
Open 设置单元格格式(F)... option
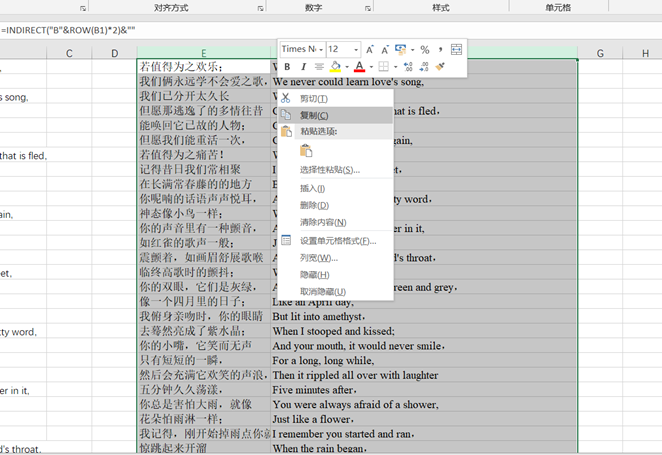pyautogui.click(x=338, y=241)
